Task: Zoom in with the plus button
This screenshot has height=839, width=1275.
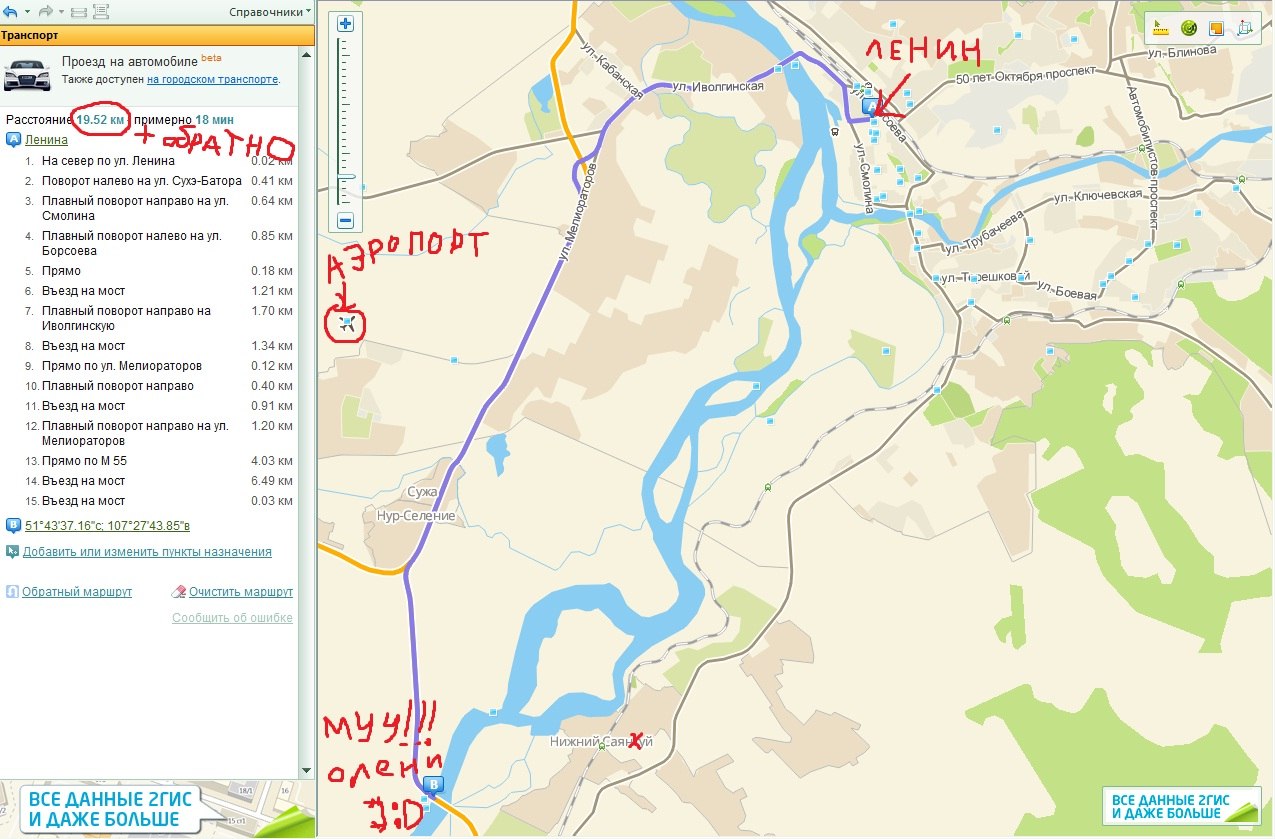Action: 346,23
